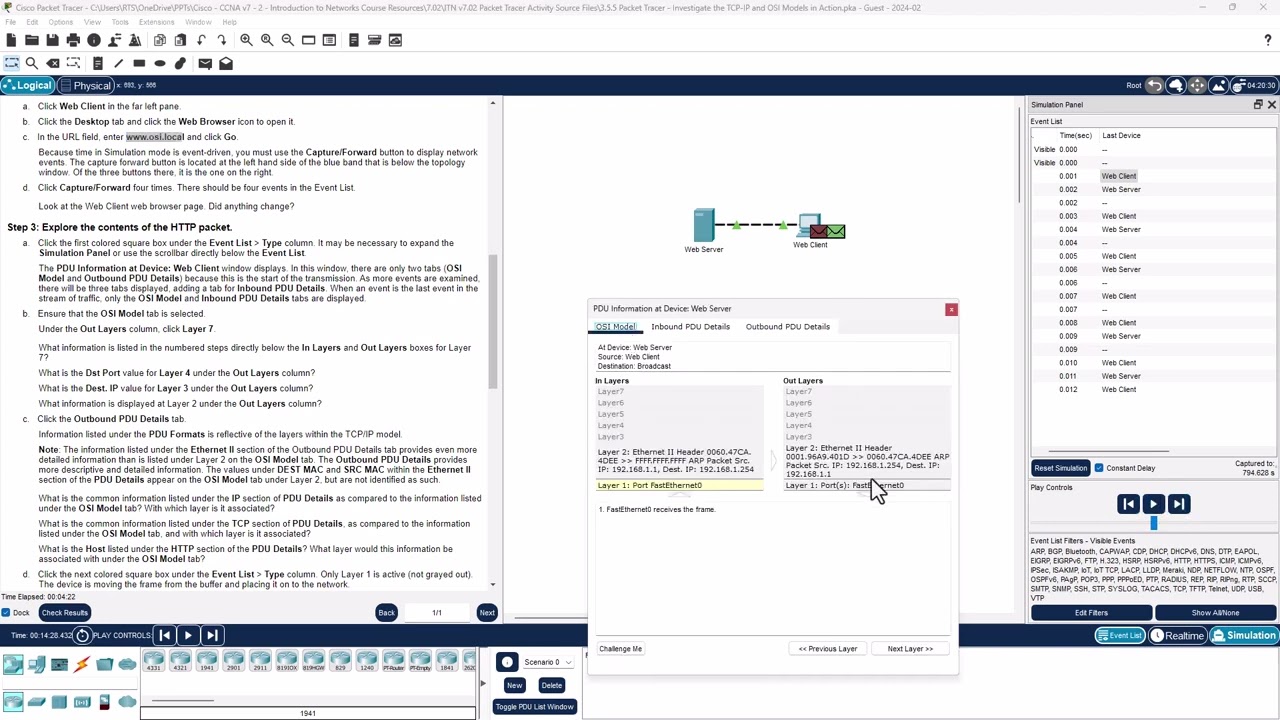
Task: Open the Network Information icon
Action: [94, 40]
